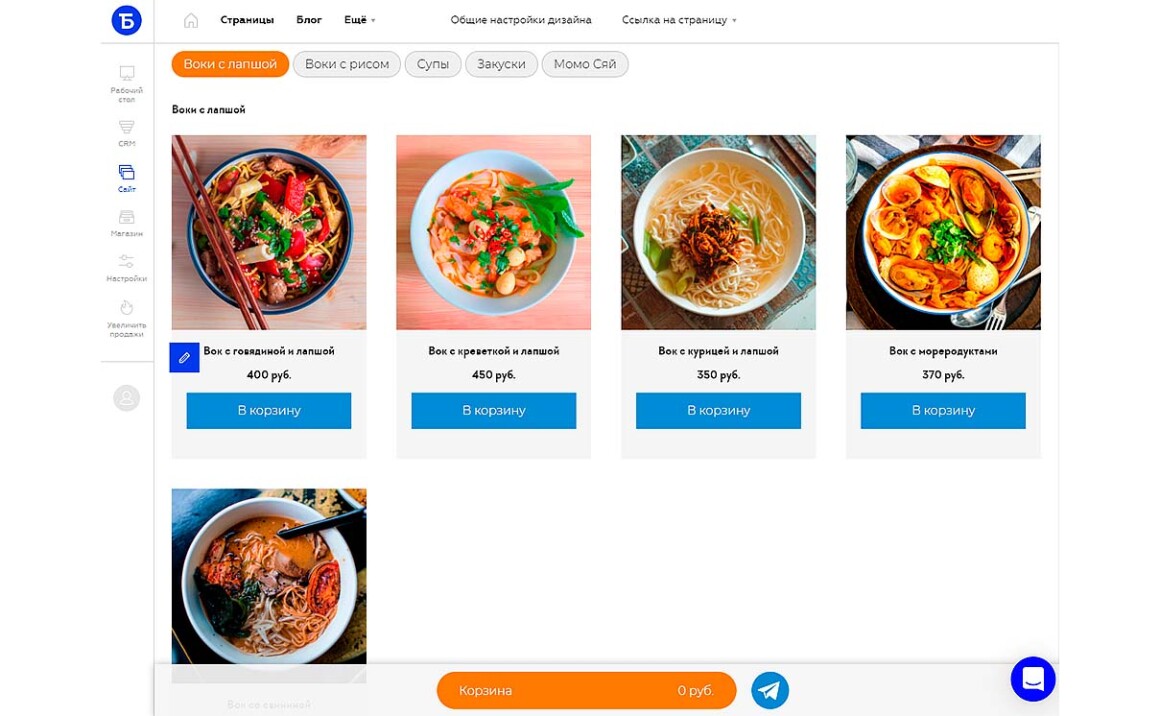
Task: Select the Сайт sidebar icon
Action: [127, 173]
